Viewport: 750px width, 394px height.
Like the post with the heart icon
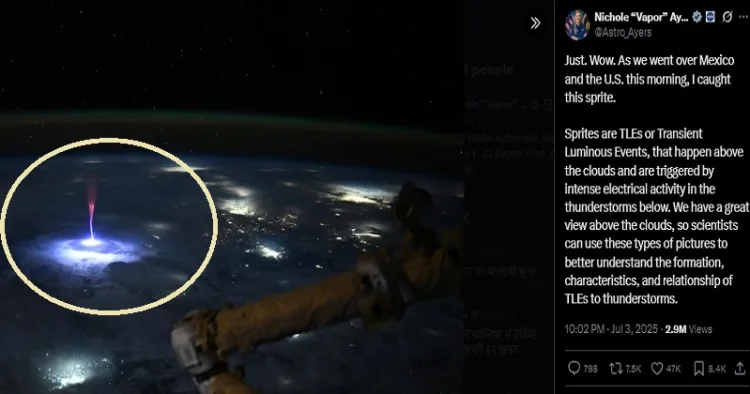click(657, 368)
